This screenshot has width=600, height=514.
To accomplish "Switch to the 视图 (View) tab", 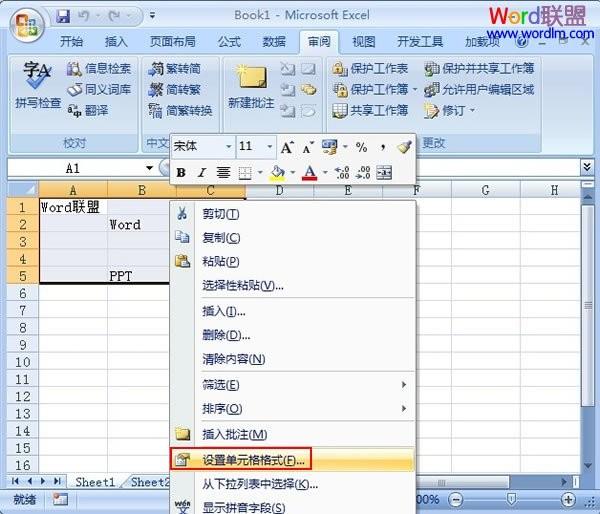I will 364,41.
